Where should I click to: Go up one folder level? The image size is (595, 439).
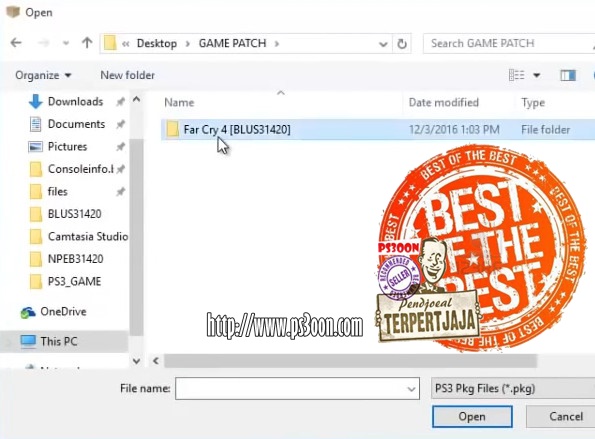point(87,43)
